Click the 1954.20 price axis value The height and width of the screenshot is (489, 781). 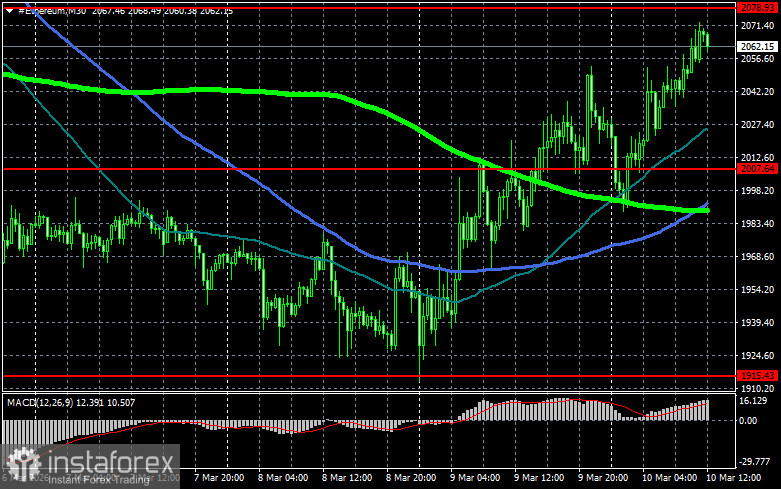(x=758, y=289)
